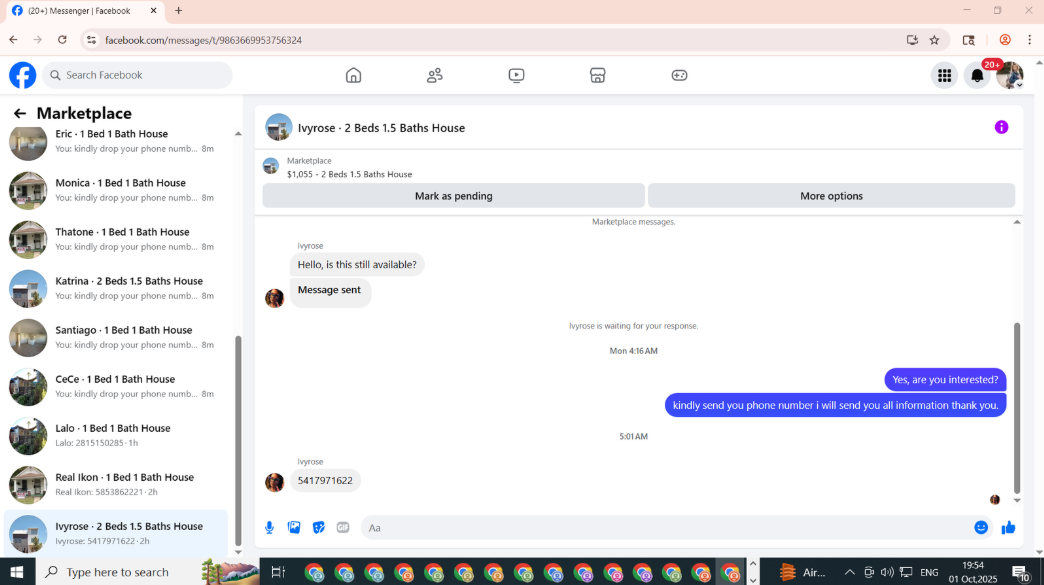1044x585 pixels.
Task: Open Facebook home via logo
Action: pyautogui.click(x=23, y=75)
